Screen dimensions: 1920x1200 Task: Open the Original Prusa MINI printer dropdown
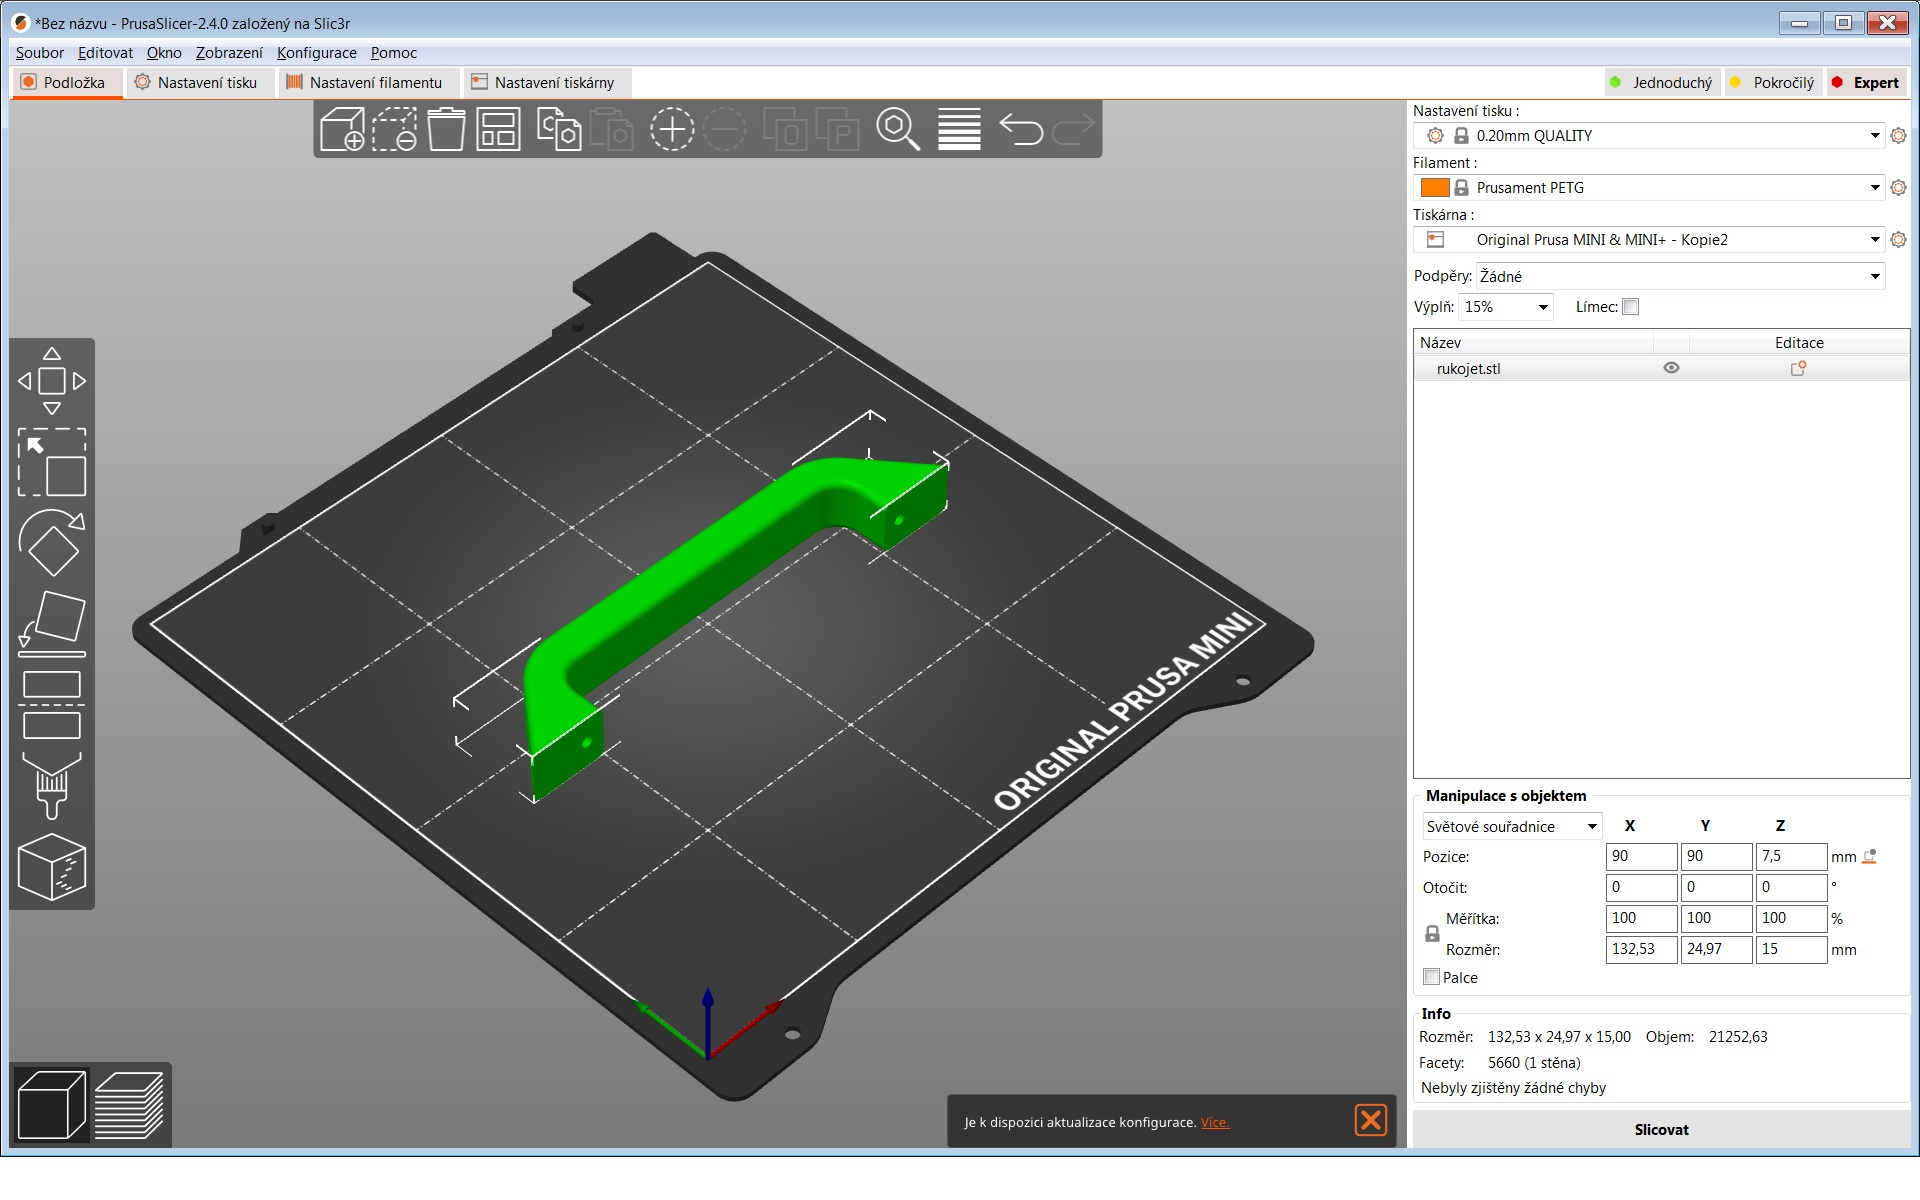click(1650, 240)
